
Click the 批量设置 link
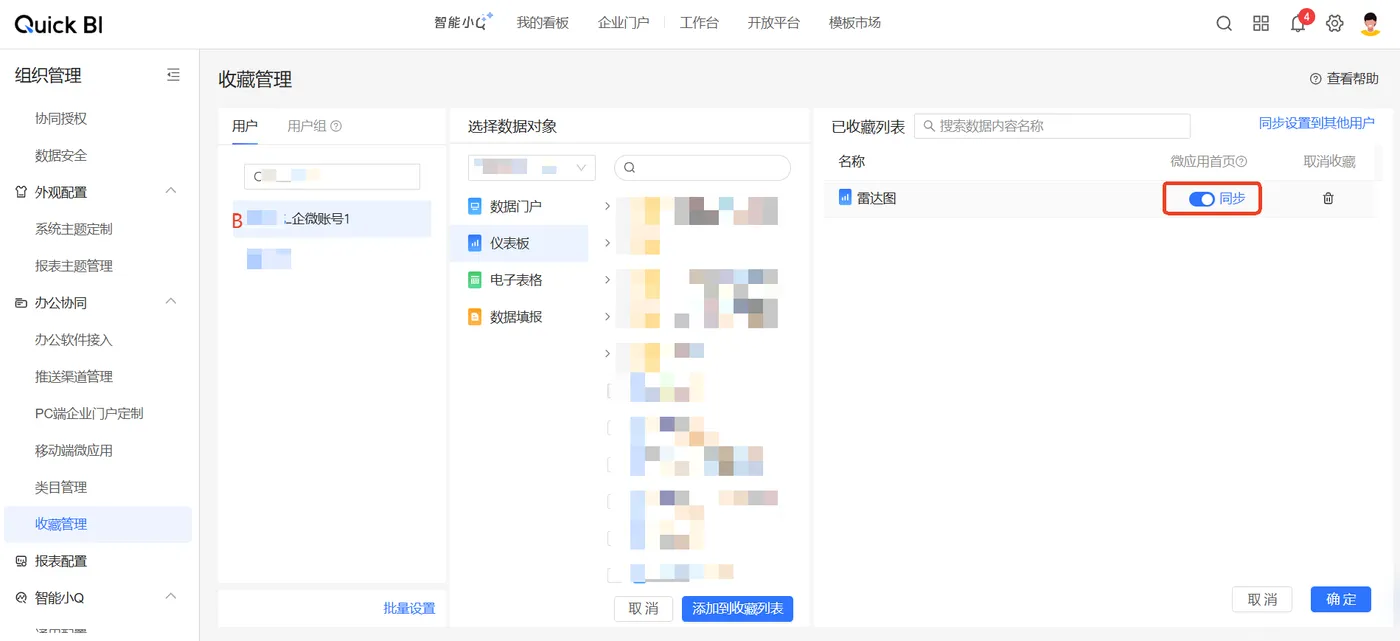(409, 608)
